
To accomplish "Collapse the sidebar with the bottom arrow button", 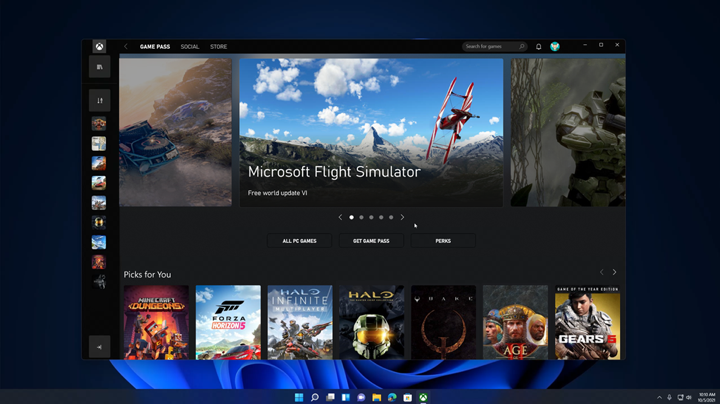I will coord(100,347).
